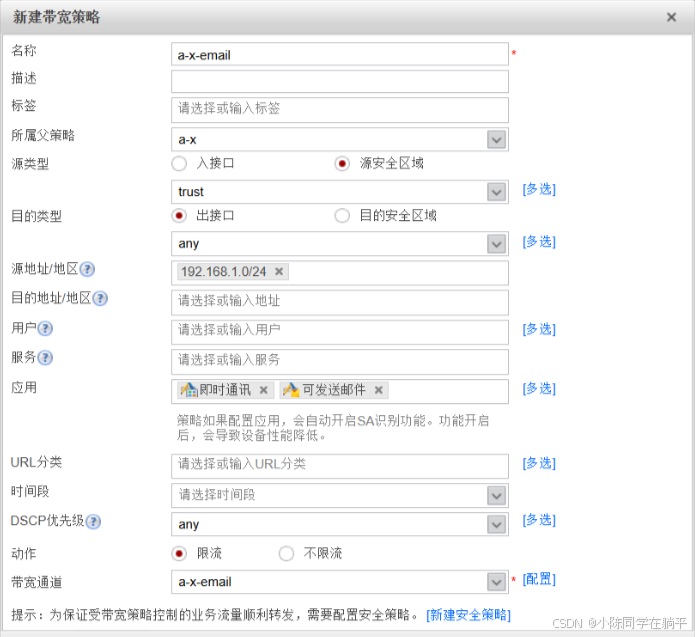Select 目的安全区域 radio button
The image size is (695, 637).
click(342, 216)
